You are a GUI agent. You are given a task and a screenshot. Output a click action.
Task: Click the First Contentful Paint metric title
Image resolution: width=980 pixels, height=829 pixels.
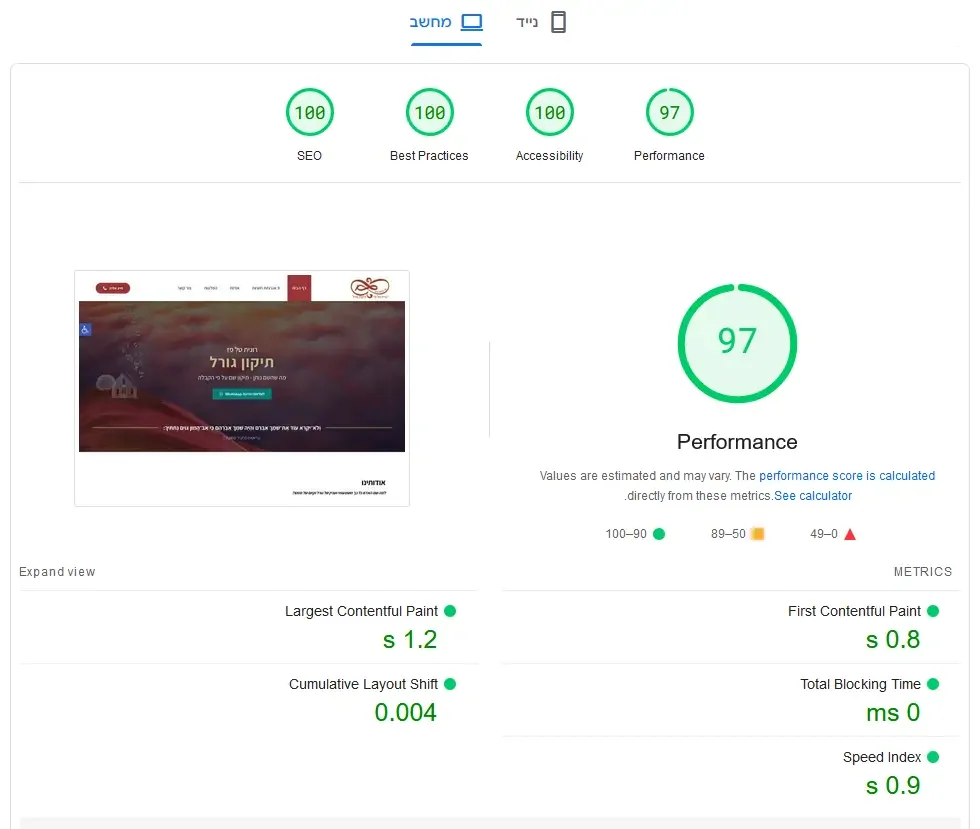[x=854, y=611]
